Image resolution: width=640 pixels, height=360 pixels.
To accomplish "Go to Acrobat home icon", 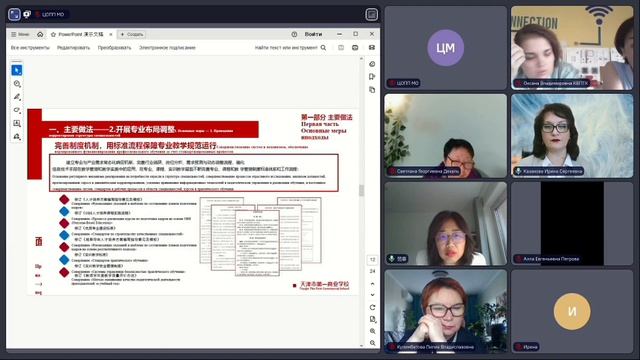I will 40,34.
